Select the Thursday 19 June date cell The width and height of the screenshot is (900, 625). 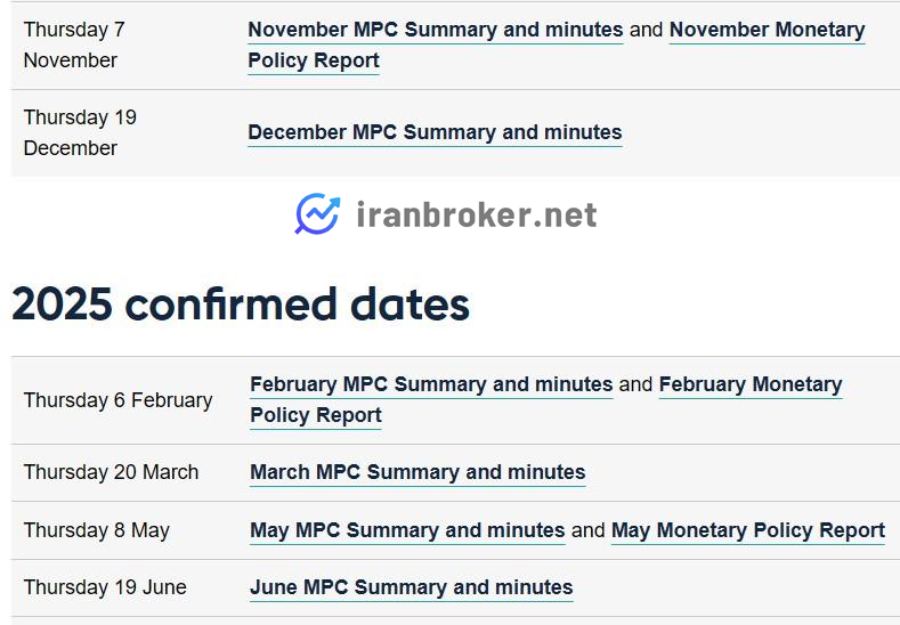click(x=105, y=588)
